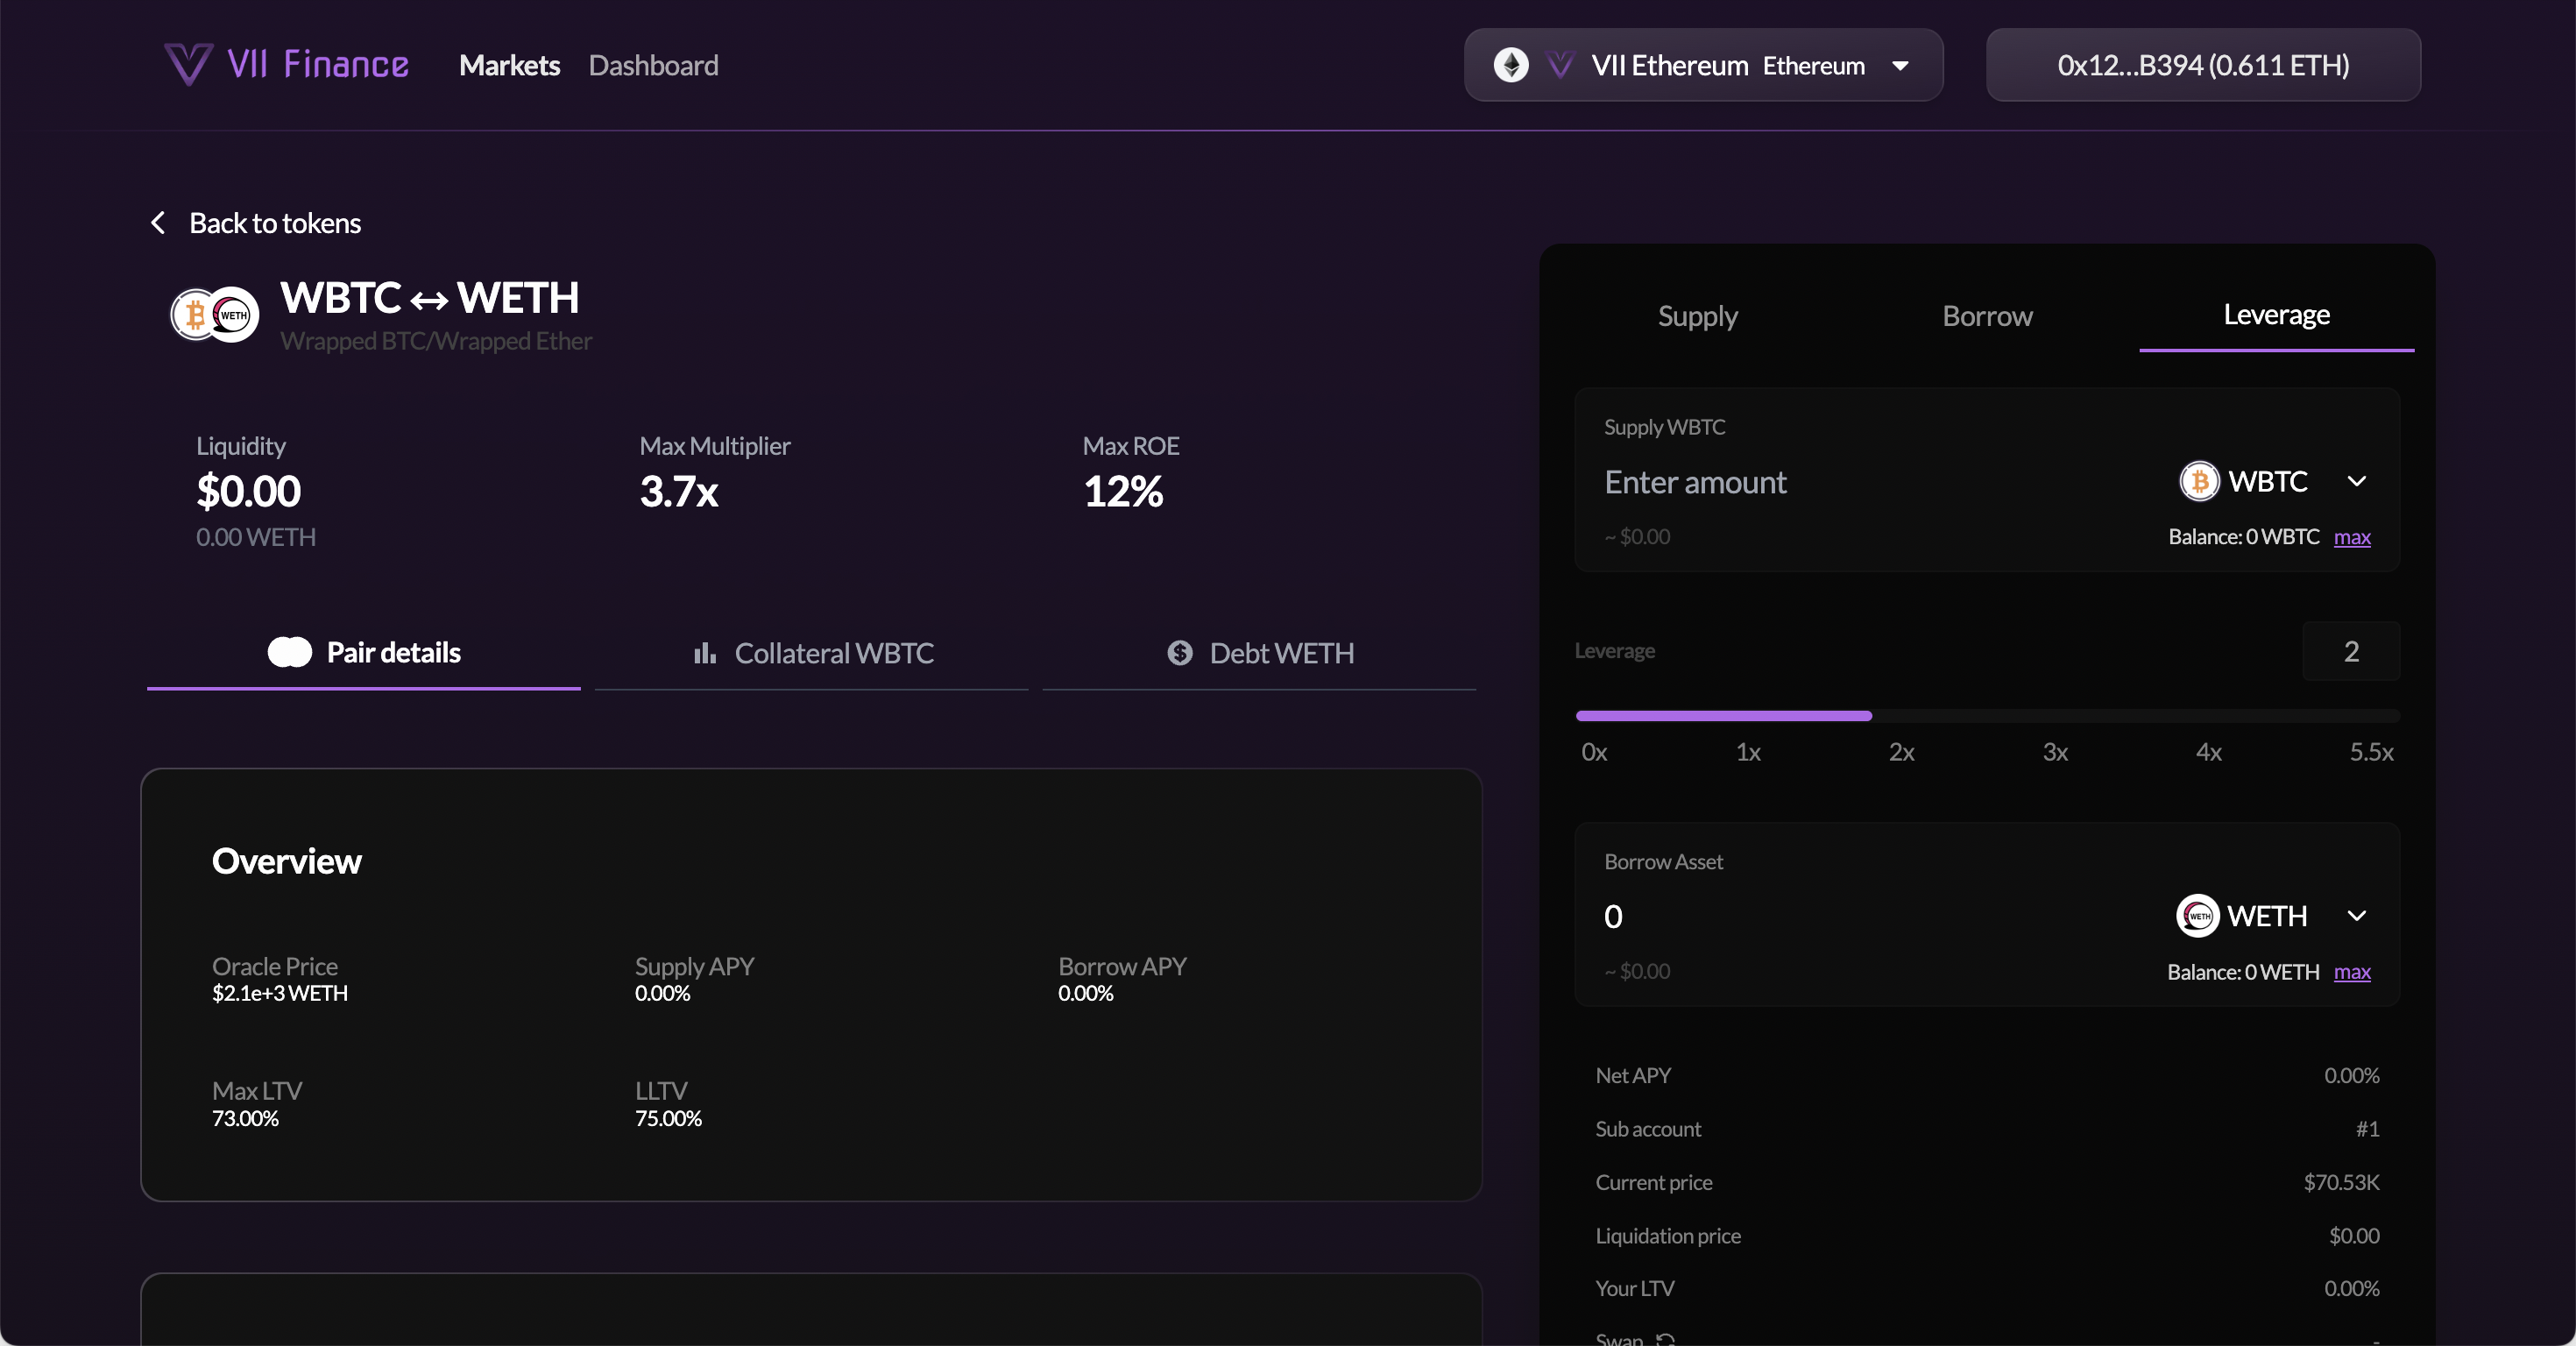
Task: Click the VII Finance logo
Action: coord(285,64)
